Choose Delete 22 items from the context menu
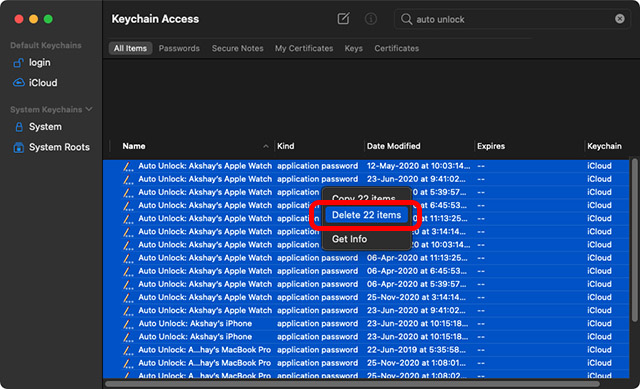 click(x=367, y=215)
